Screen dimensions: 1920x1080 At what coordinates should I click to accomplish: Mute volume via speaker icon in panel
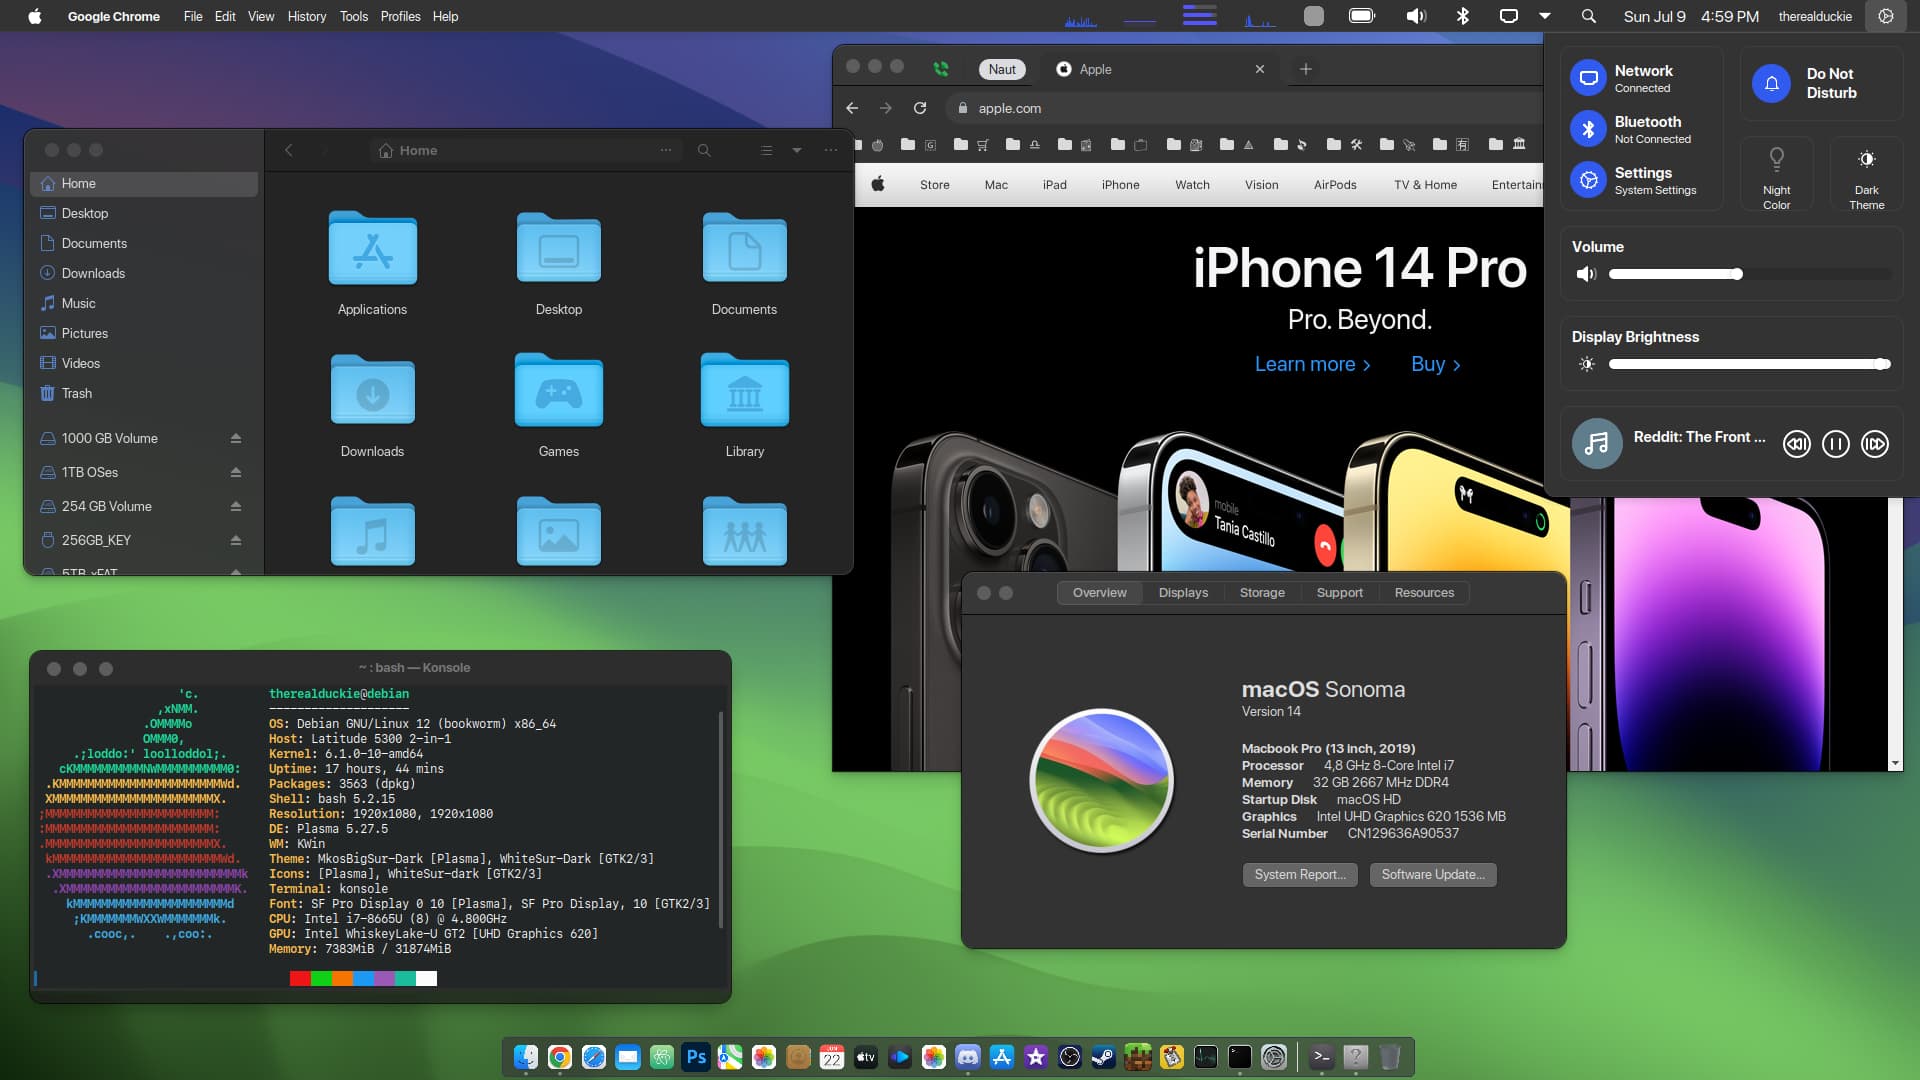pos(1586,274)
